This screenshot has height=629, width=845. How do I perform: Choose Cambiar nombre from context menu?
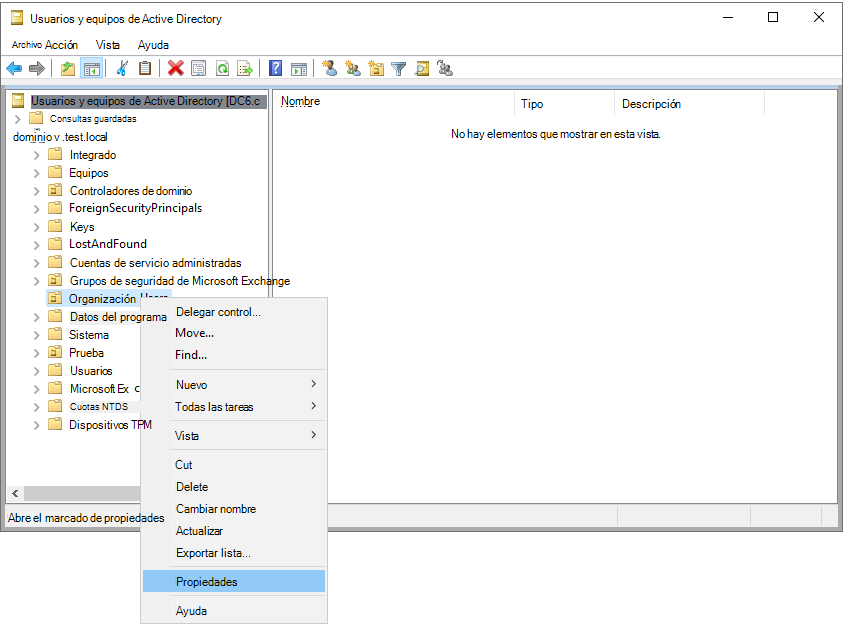pos(234,509)
